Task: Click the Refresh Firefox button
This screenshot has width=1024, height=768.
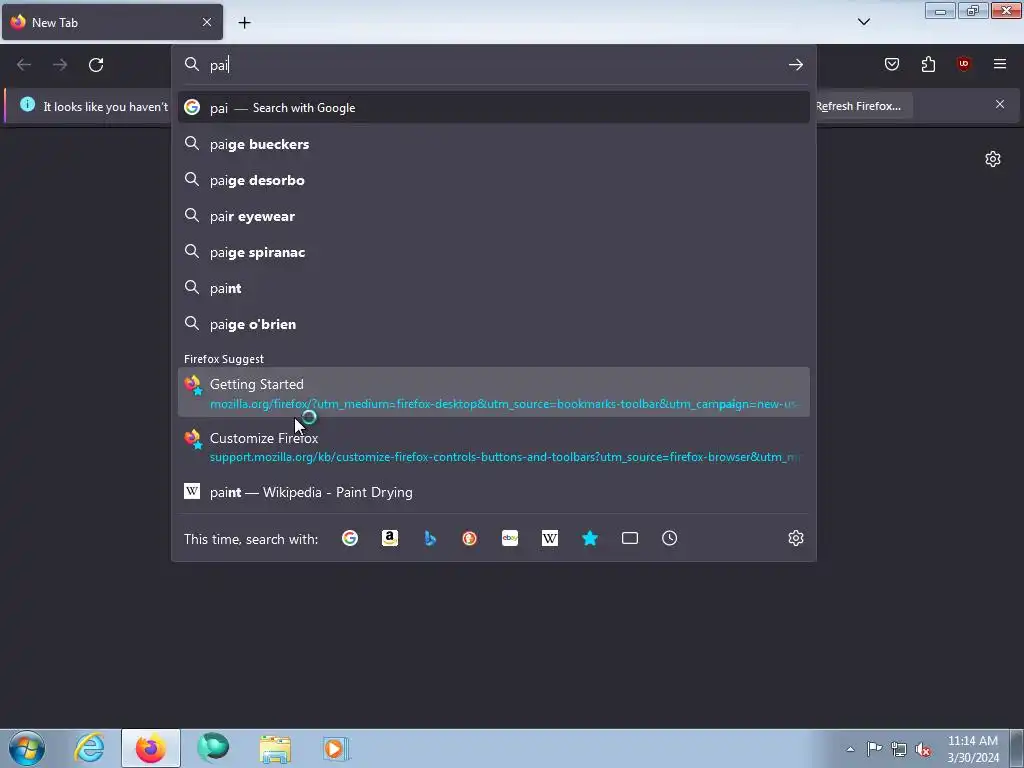Action: pyautogui.click(x=857, y=106)
